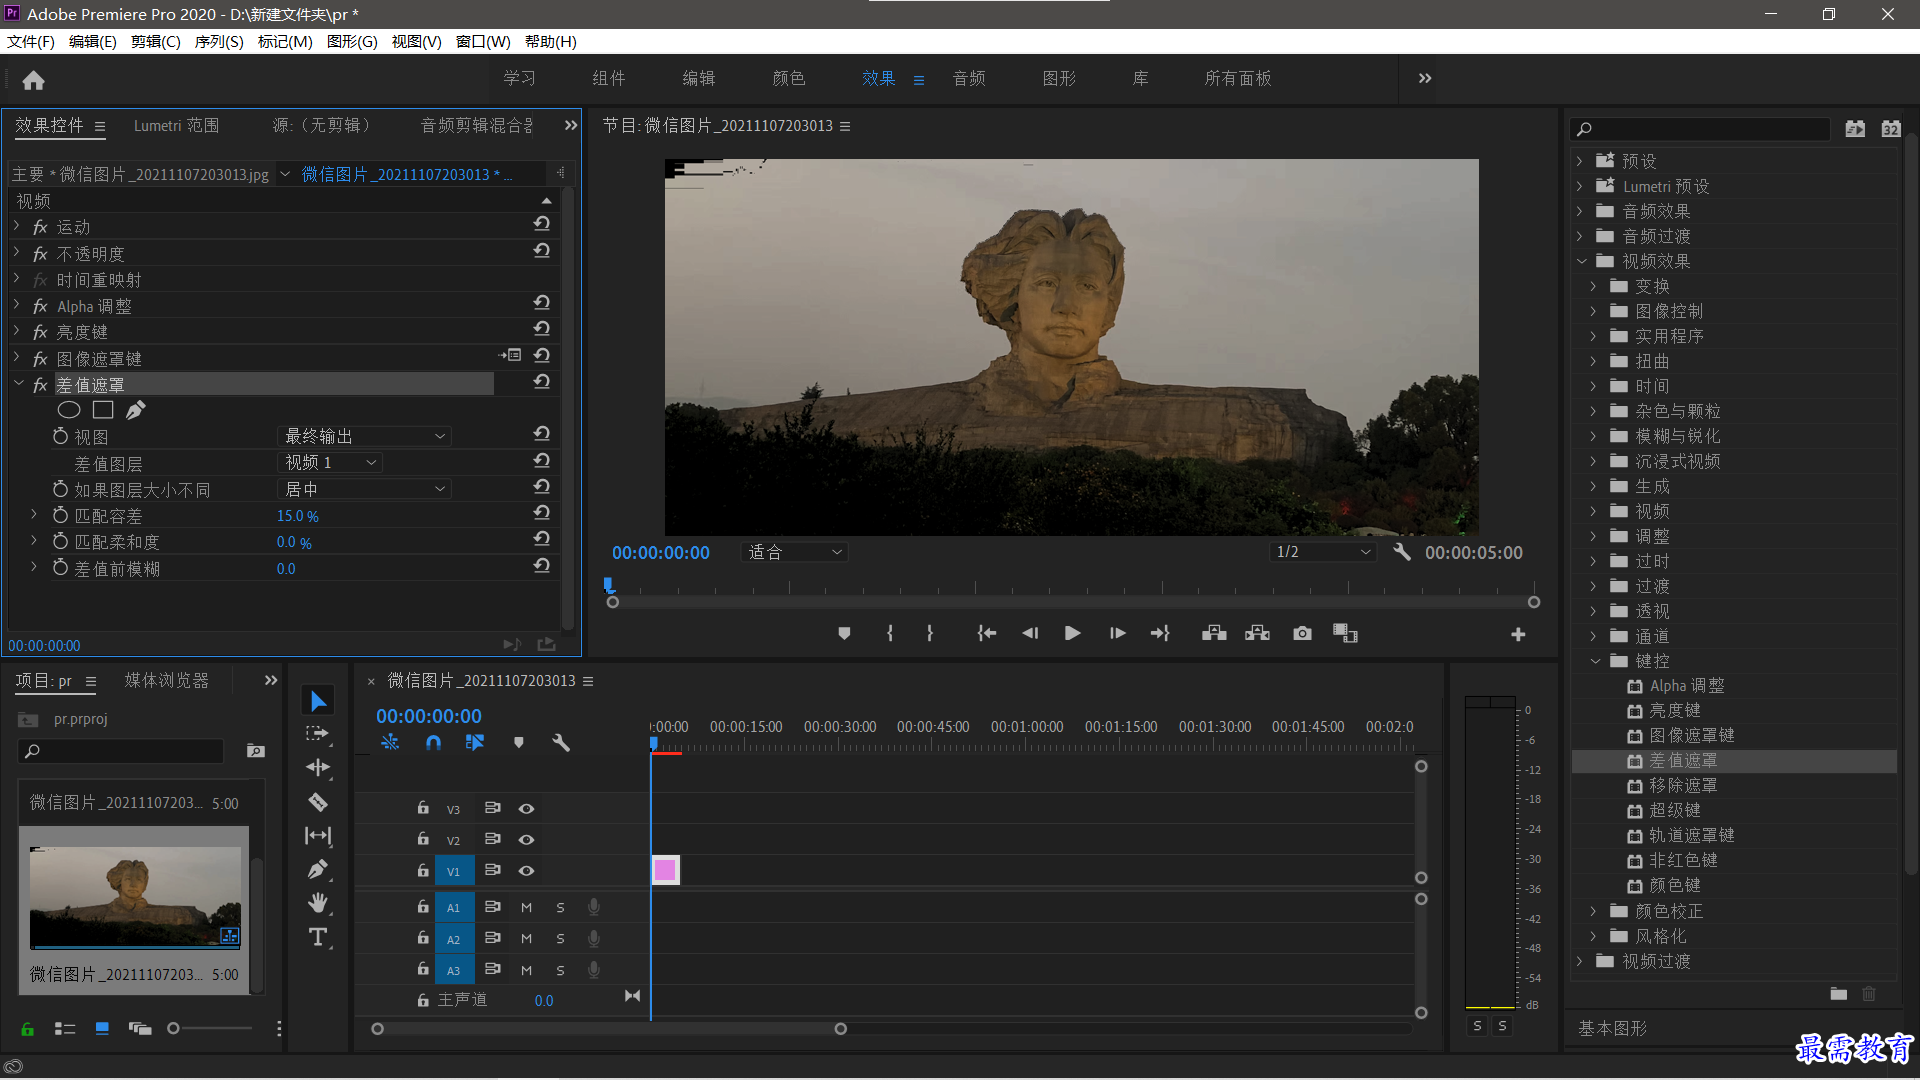Add marker in program monitor
The image size is (1920, 1080).
point(844,633)
